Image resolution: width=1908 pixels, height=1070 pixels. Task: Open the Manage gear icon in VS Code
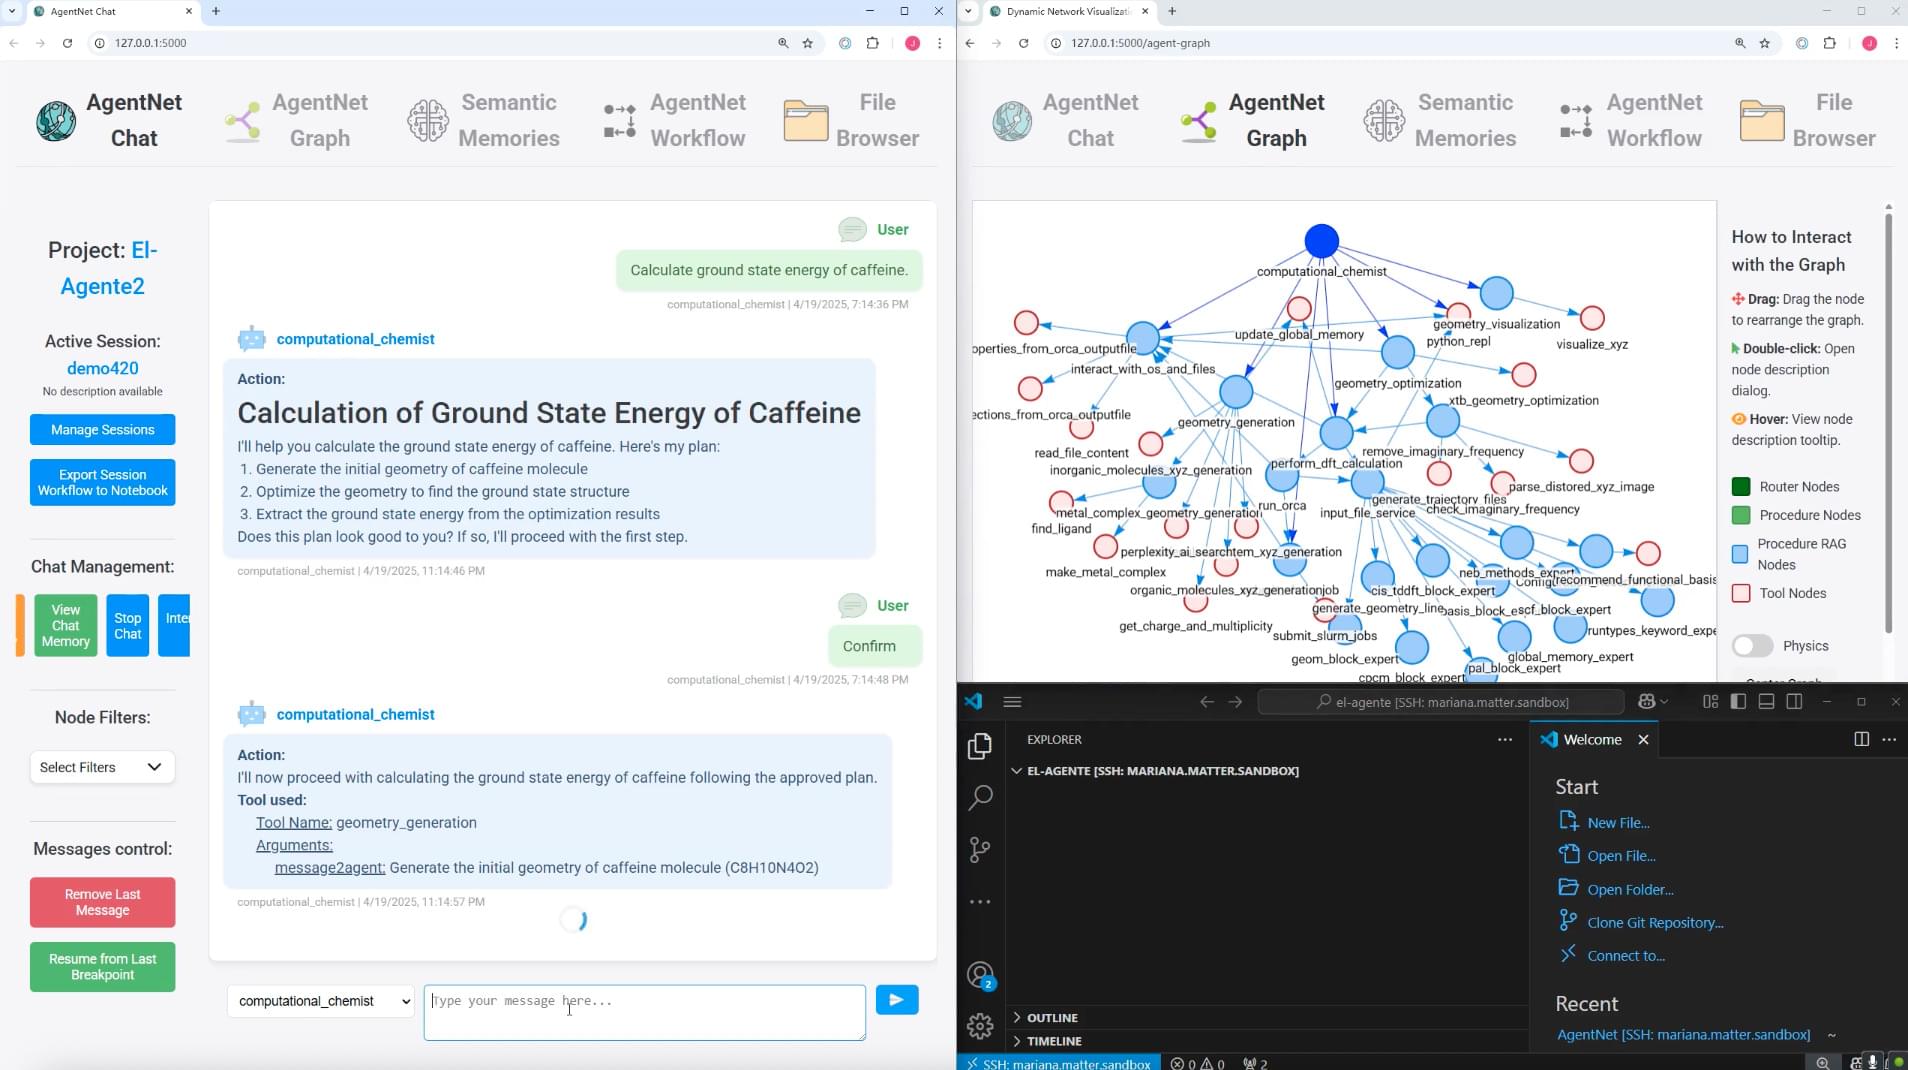click(980, 1025)
